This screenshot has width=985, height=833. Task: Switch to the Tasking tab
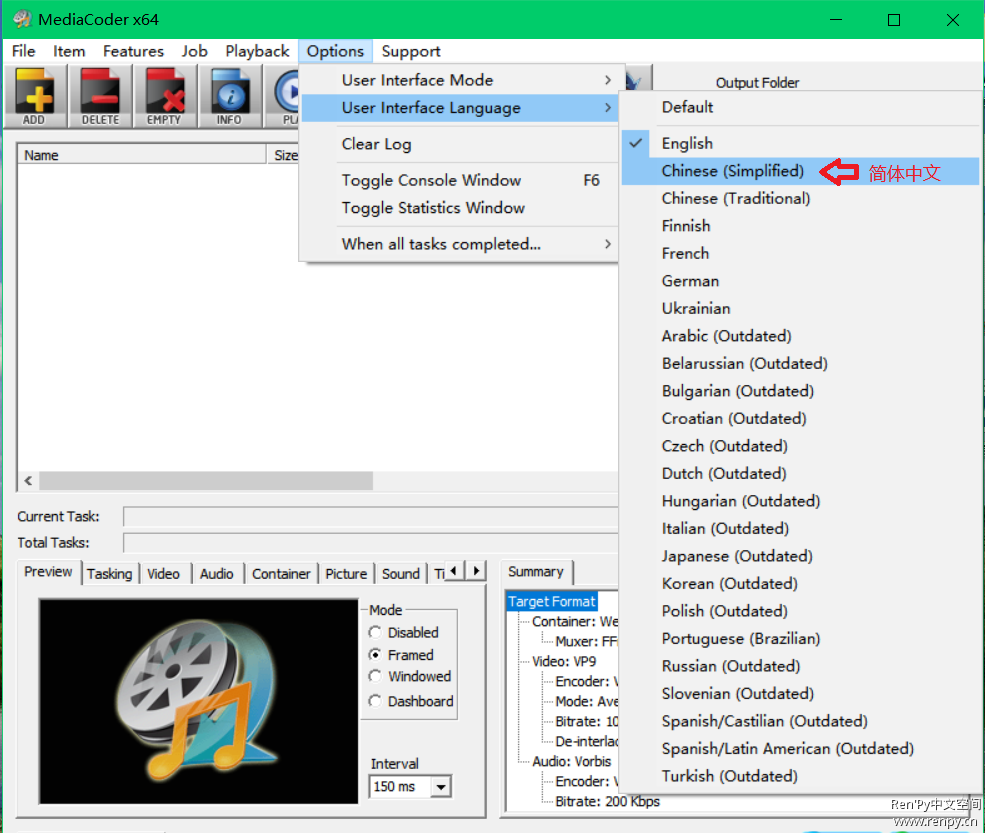pyautogui.click(x=110, y=574)
